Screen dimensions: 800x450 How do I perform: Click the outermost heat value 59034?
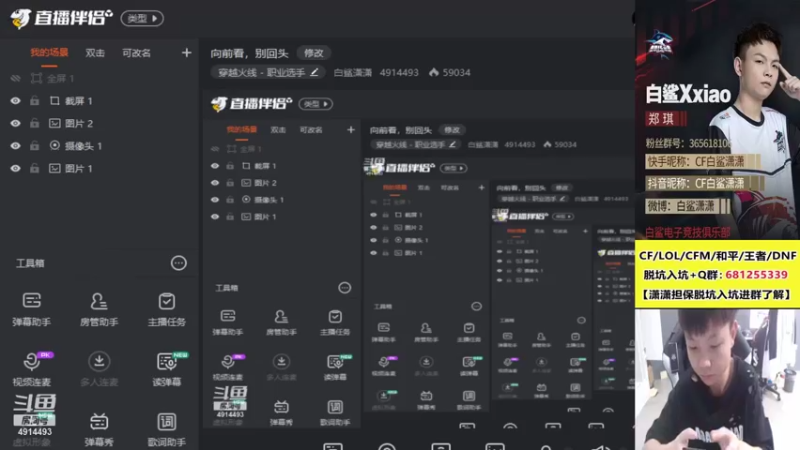coord(457,72)
